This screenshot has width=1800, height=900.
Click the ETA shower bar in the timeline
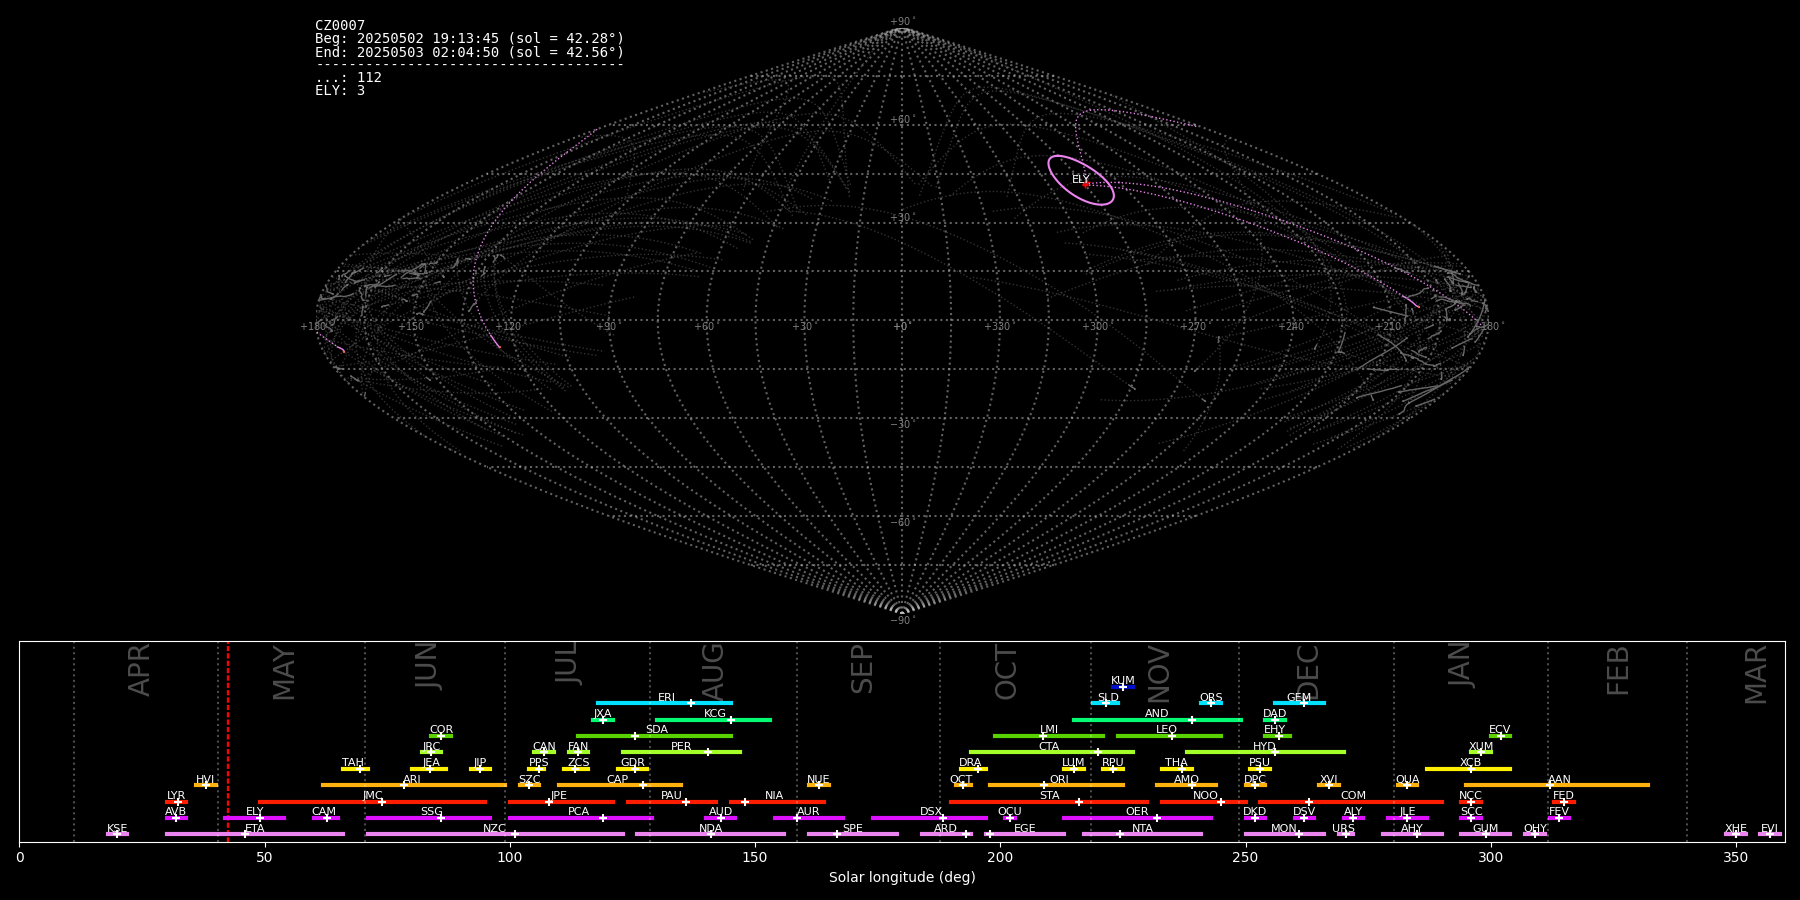[255, 834]
